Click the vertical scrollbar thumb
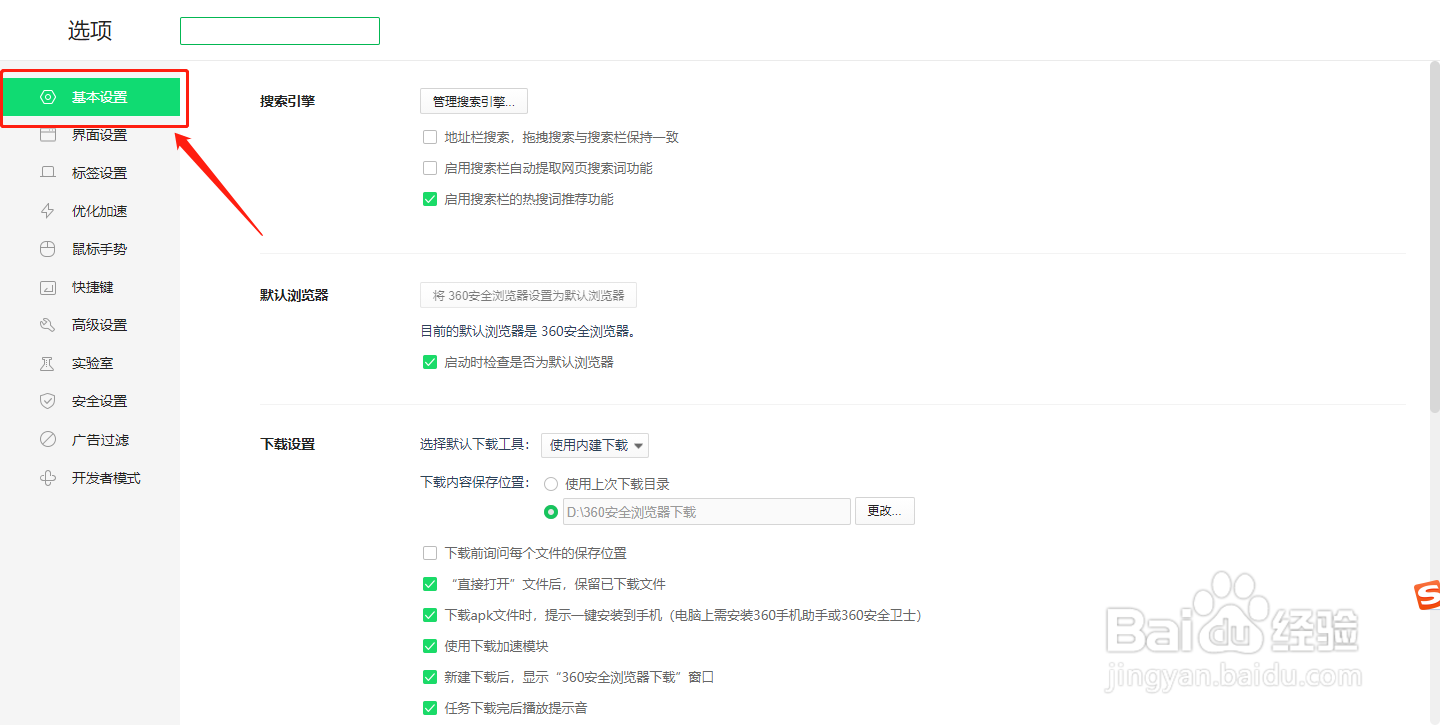 [x=1434, y=238]
